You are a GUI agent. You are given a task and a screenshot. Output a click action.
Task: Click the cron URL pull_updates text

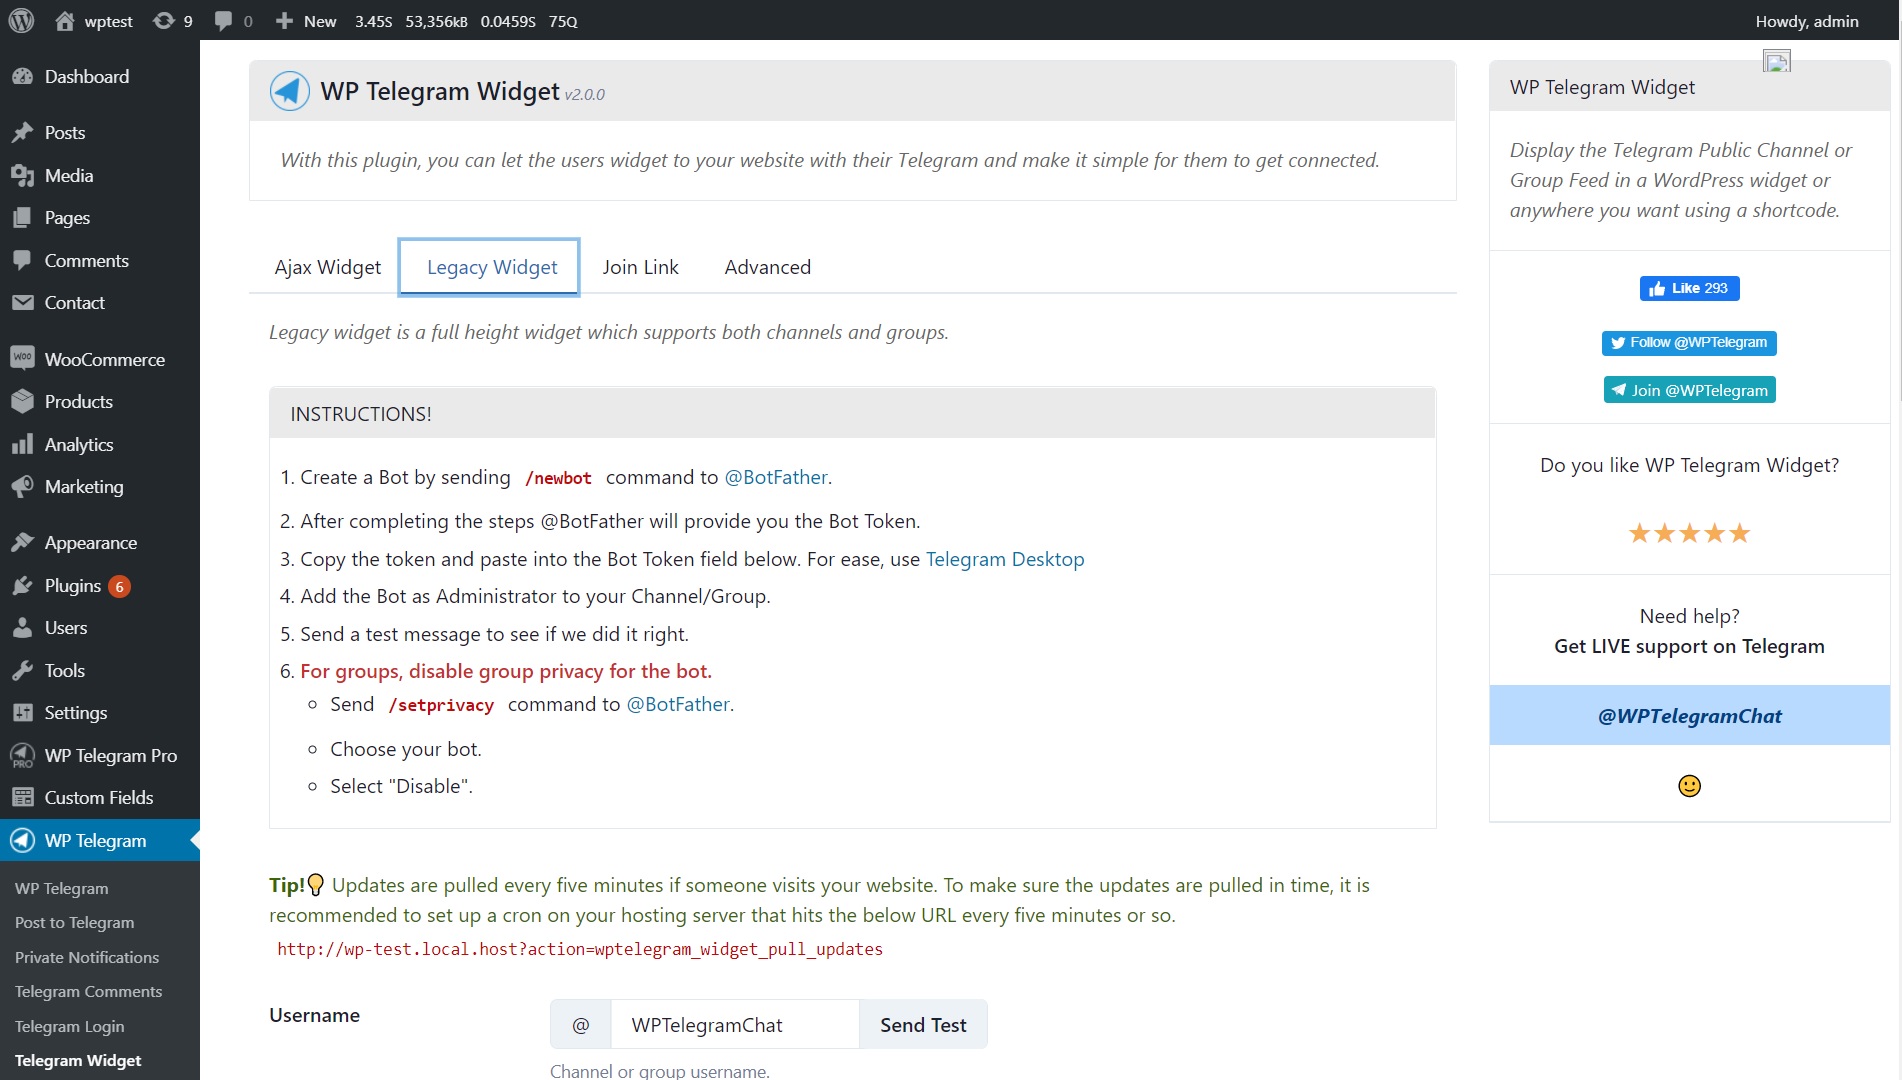[x=580, y=950]
